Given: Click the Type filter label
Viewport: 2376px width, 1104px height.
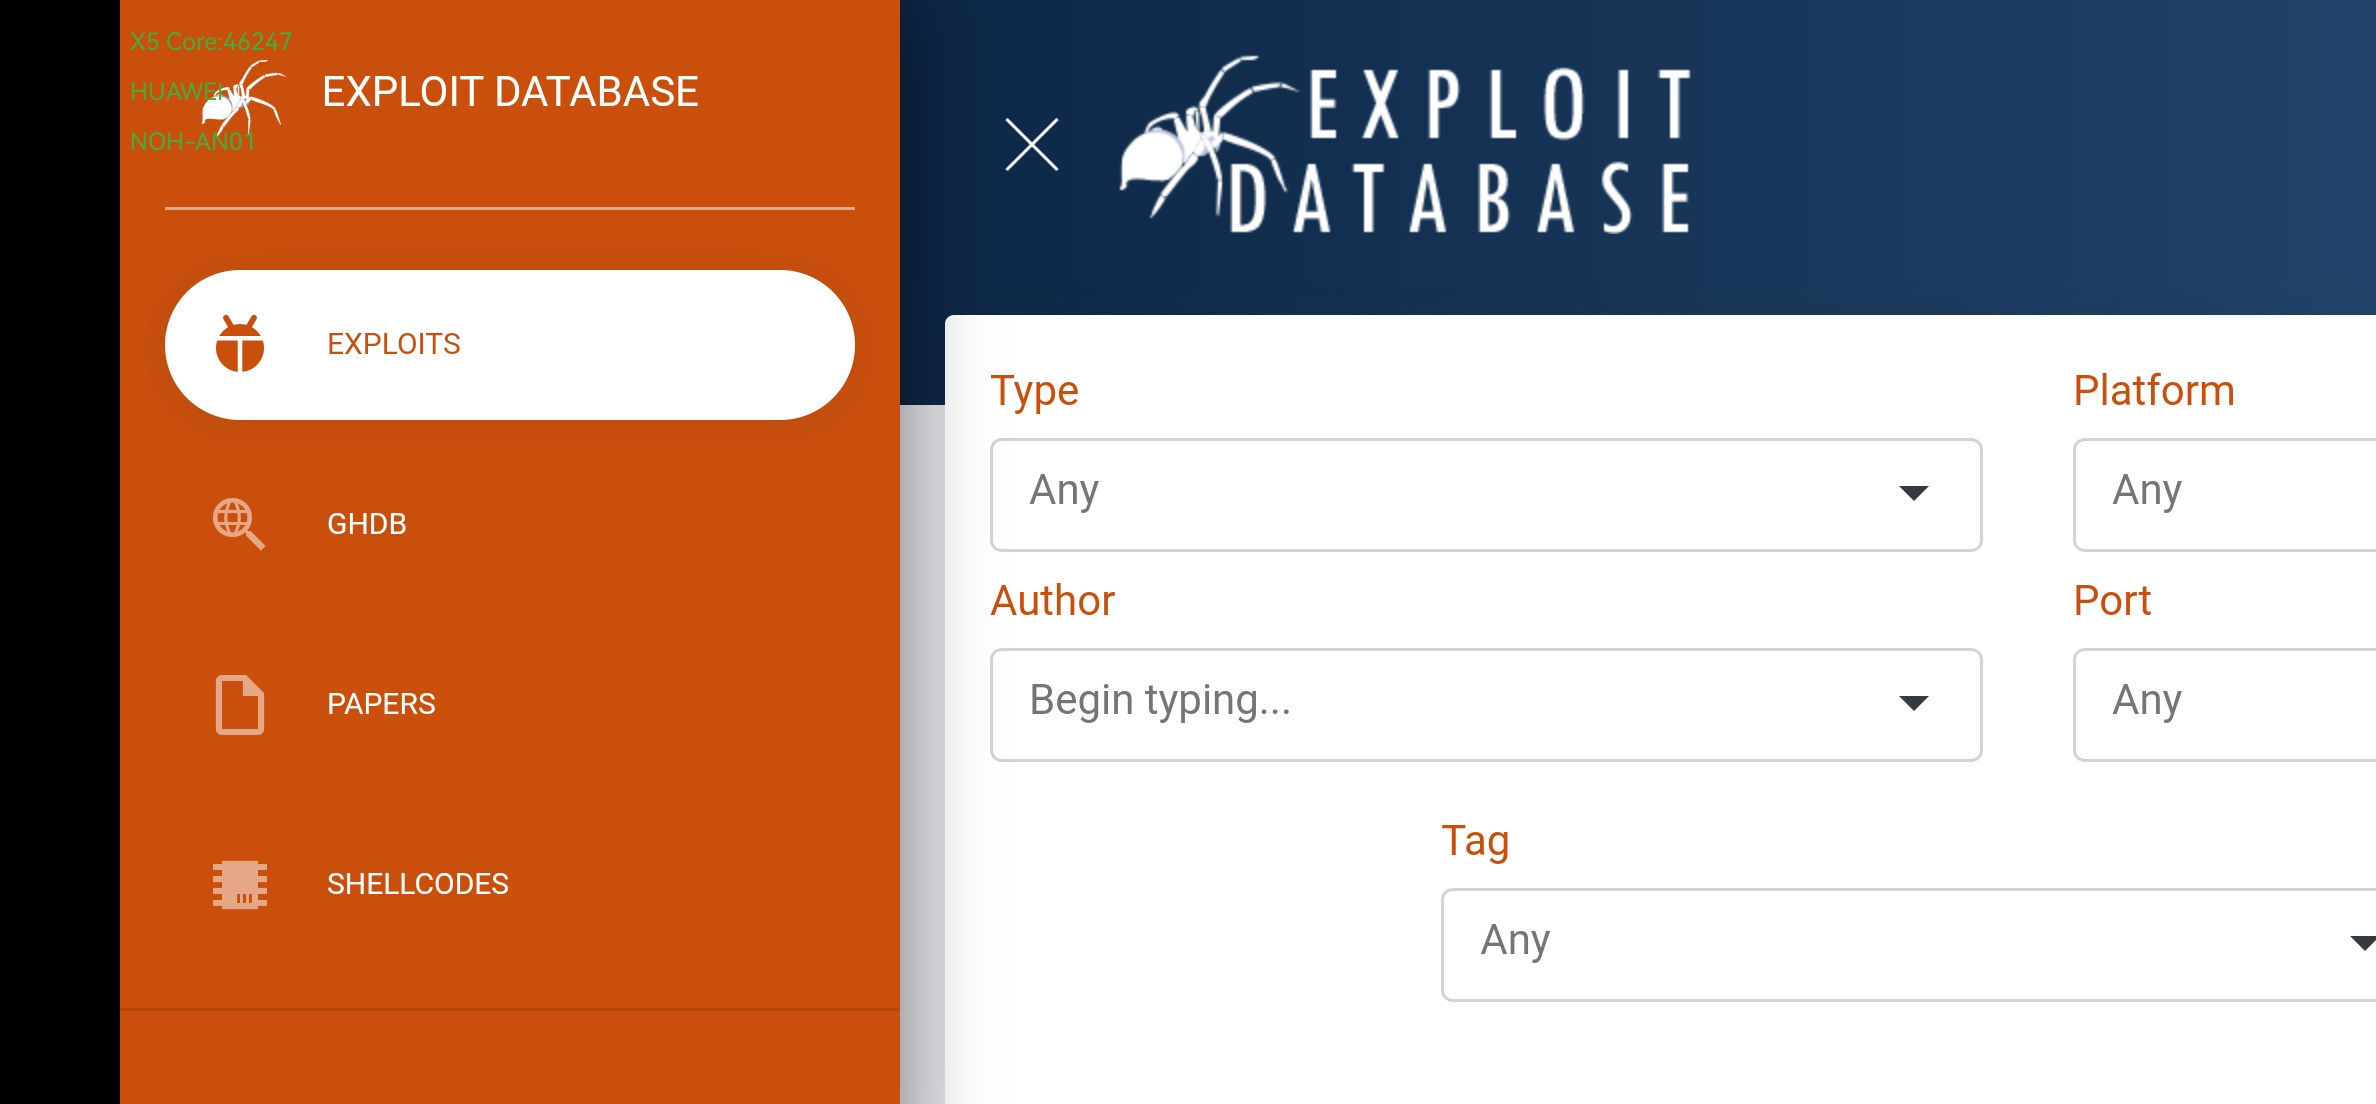Looking at the screenshot, I should 1034,392.
